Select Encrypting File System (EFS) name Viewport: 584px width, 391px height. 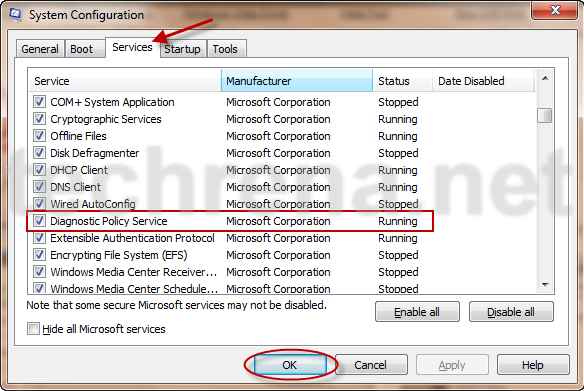click(119, 255)
